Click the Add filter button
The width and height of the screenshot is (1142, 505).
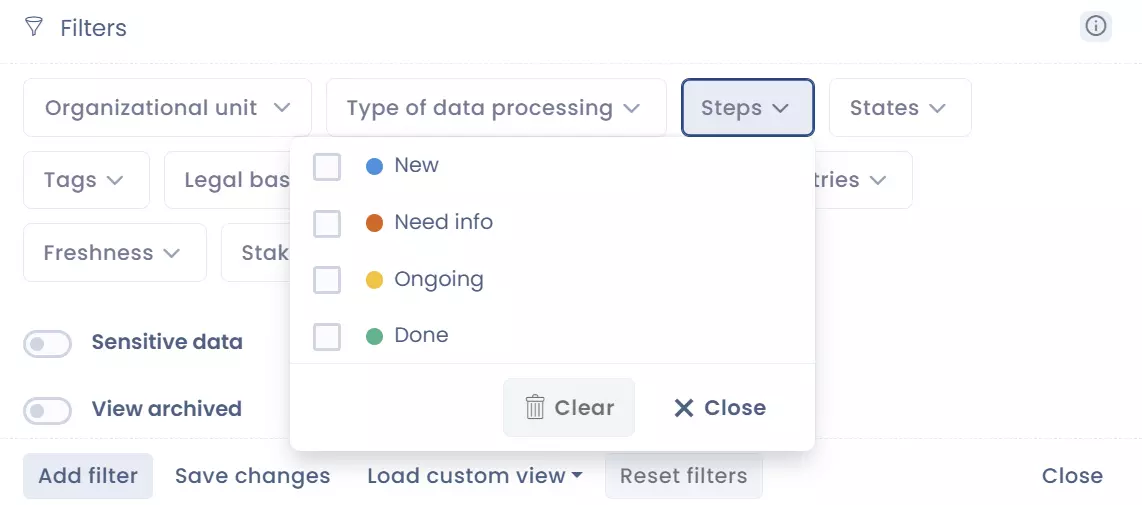pyautogui.click(x=88, y=476)
